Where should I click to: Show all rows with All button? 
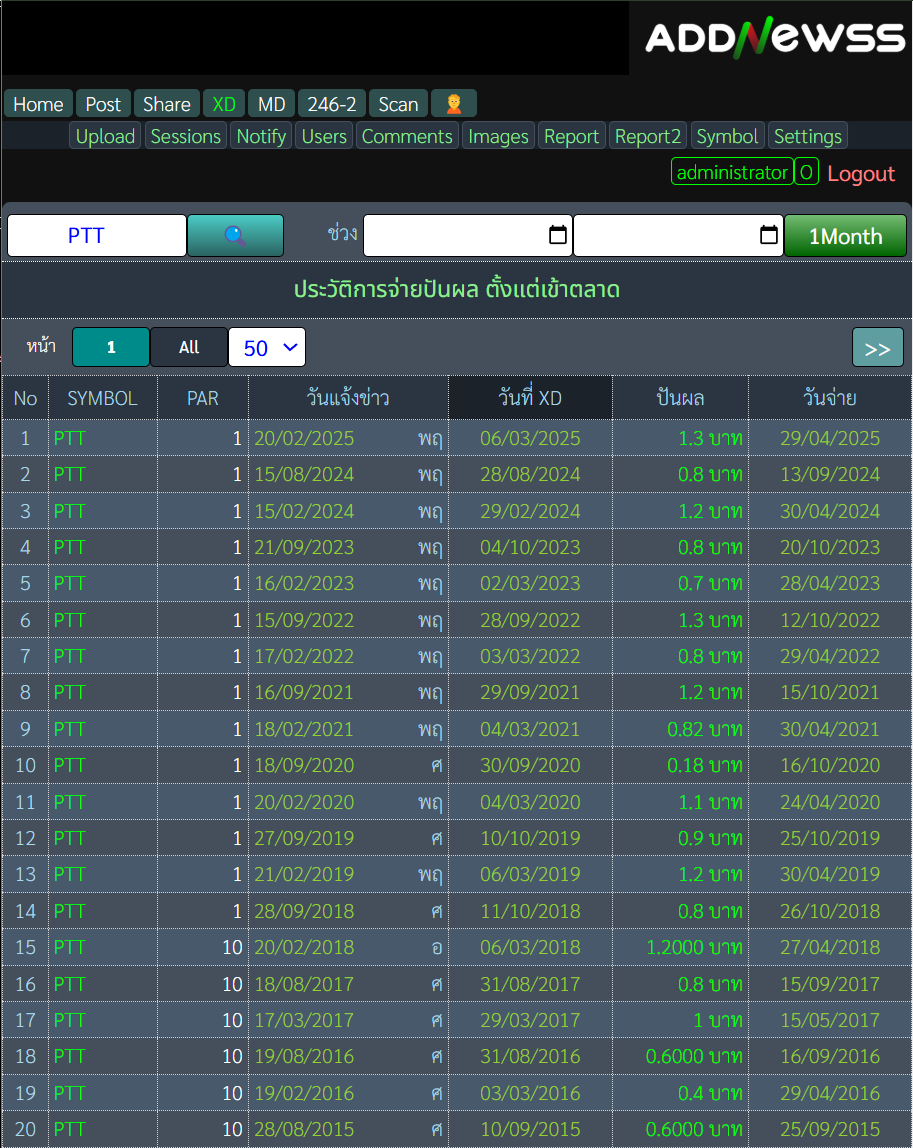pyautogui.click(x=189, y=347)
